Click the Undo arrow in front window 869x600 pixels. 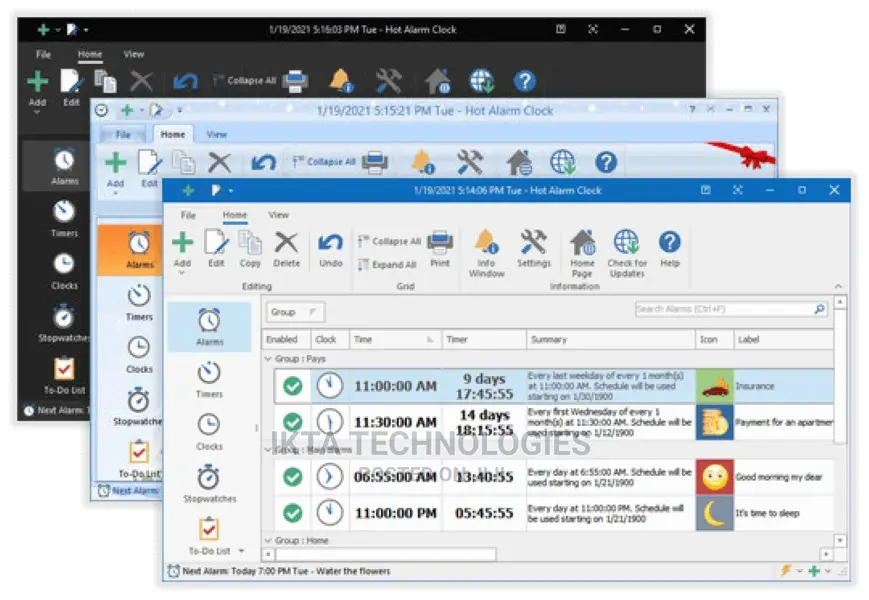pos(331,243)
